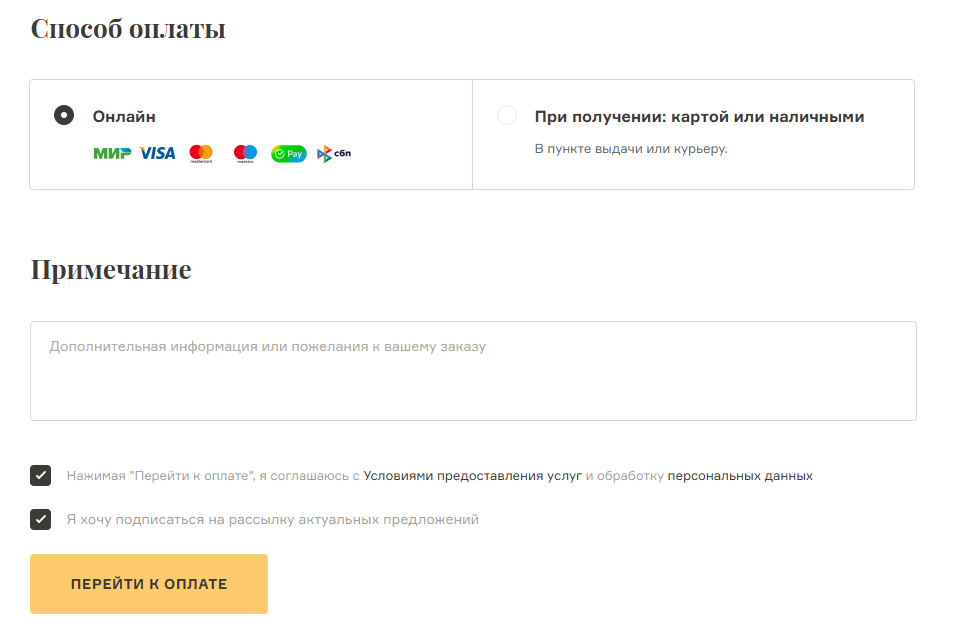Click the VISA card logo
Viewport: 959px width, 629px height.
point(157,153)
